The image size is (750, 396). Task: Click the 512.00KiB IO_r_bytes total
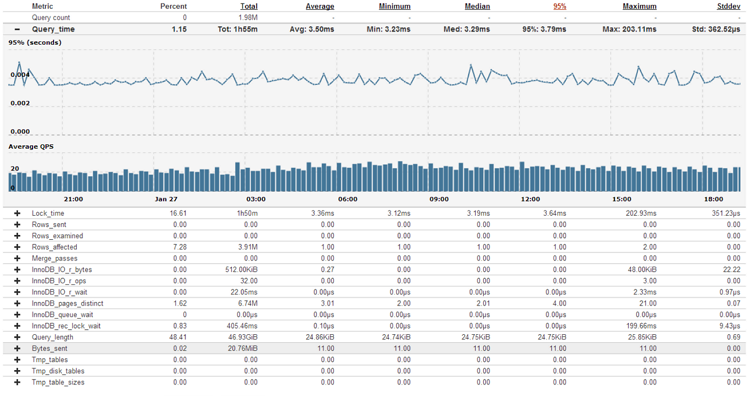[x=242, y=270]
